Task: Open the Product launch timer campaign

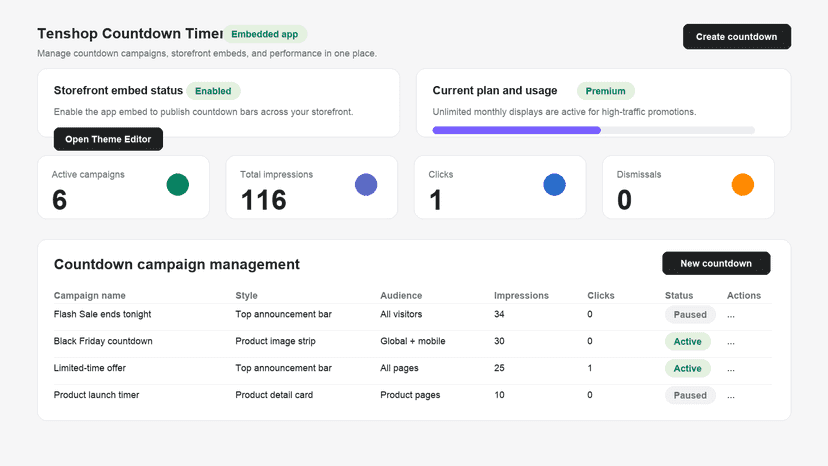Action: (x=97, y=395)
